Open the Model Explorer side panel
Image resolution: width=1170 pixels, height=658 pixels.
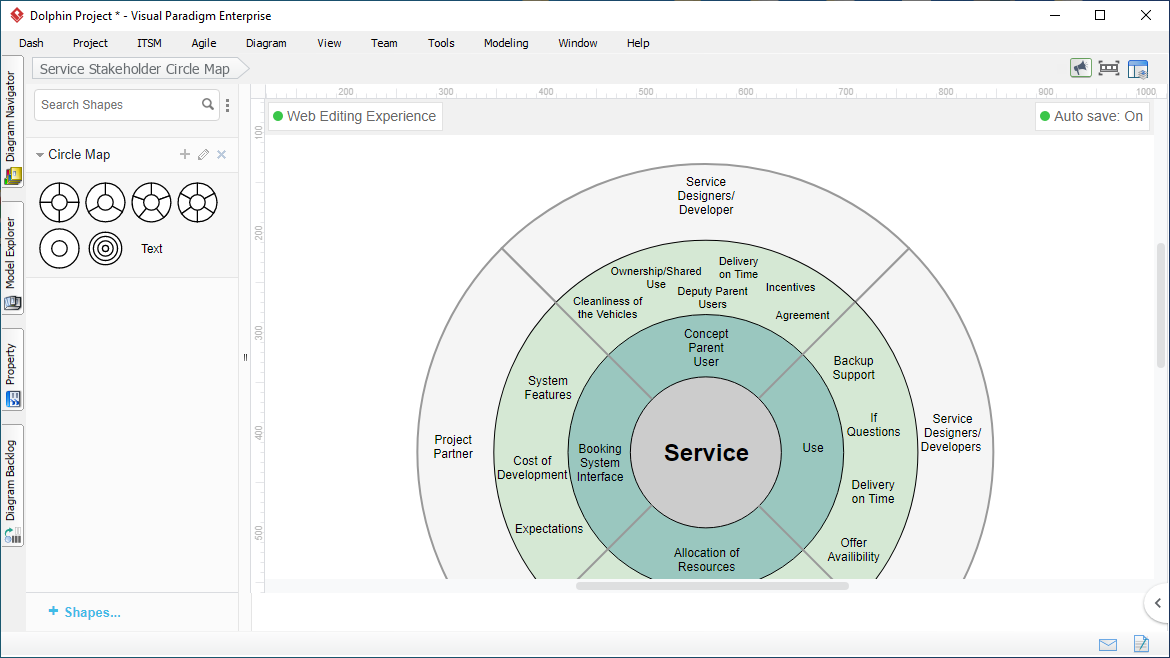pyautogui.click(x=12, y=259)
